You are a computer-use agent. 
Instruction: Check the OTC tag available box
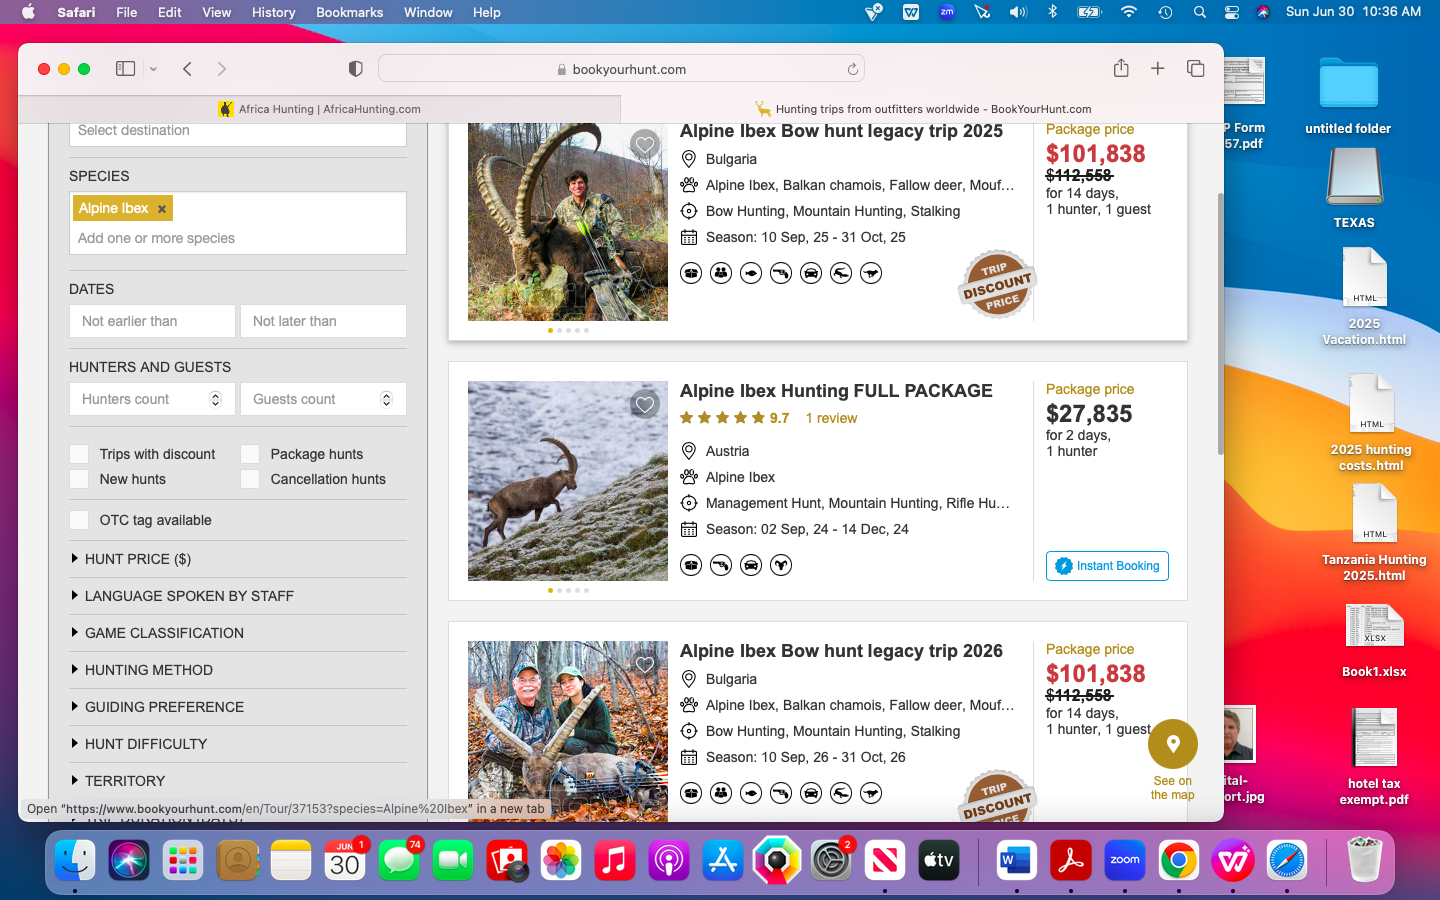click(80, 520)
